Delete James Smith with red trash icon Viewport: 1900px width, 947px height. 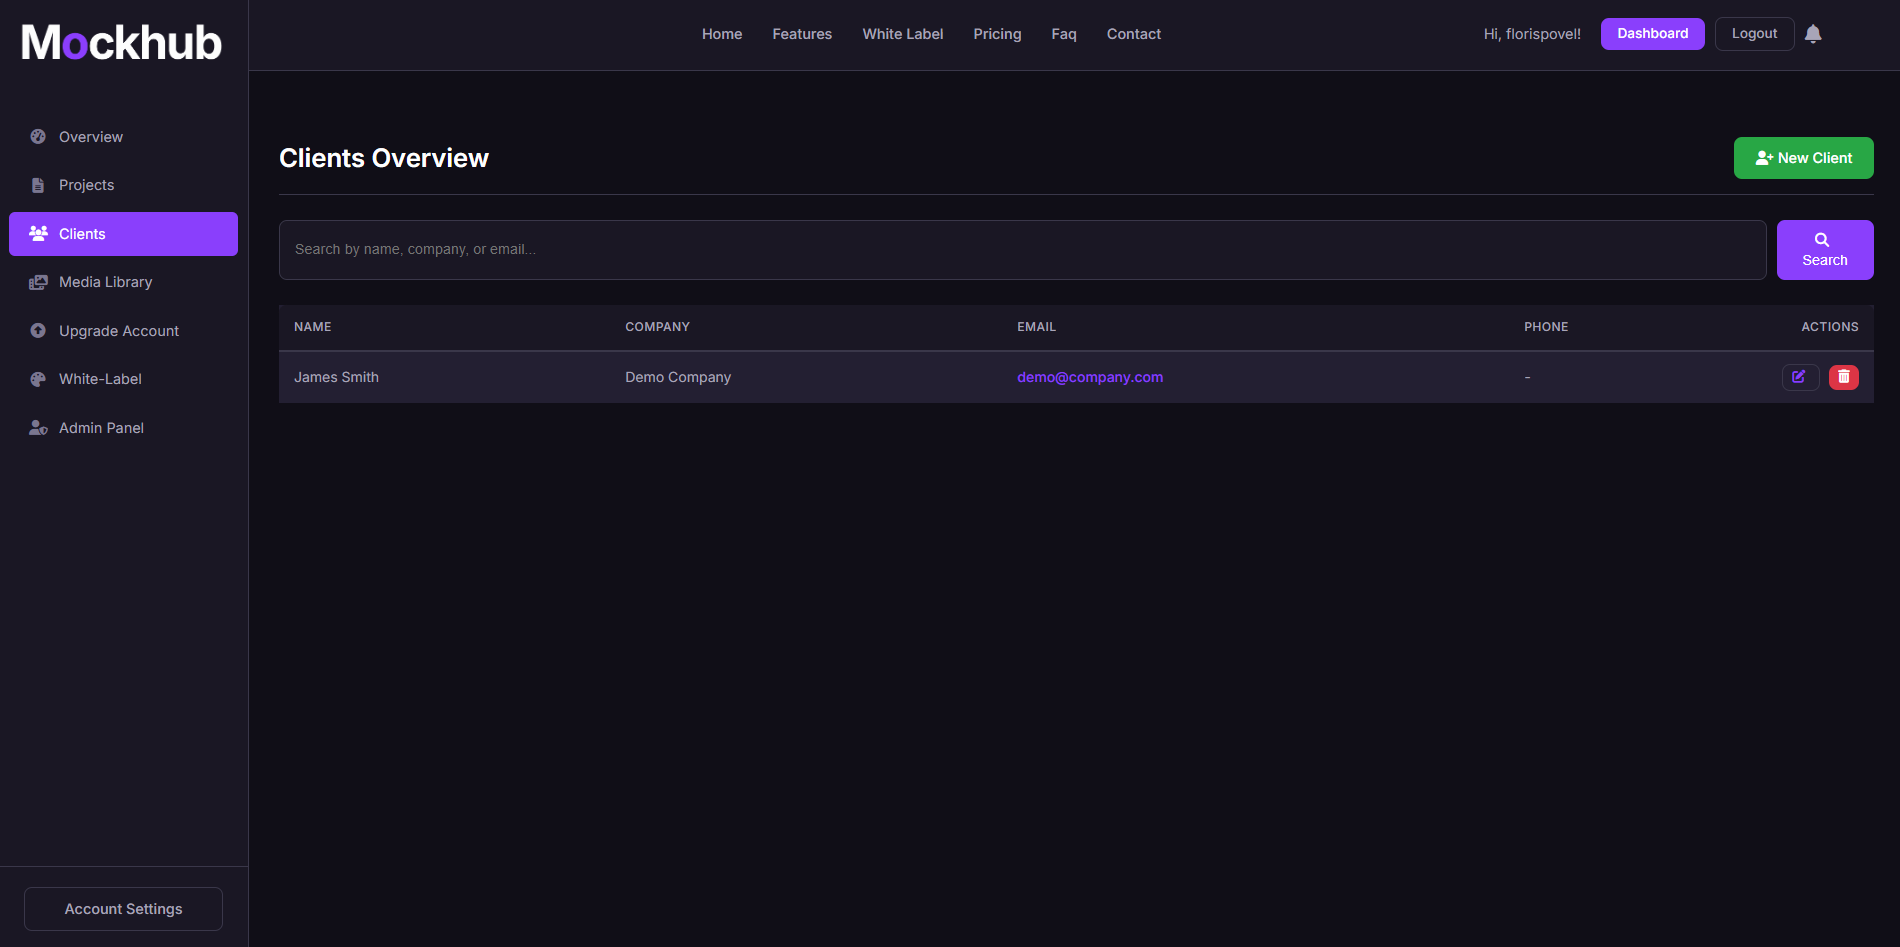click(1843, 377)
